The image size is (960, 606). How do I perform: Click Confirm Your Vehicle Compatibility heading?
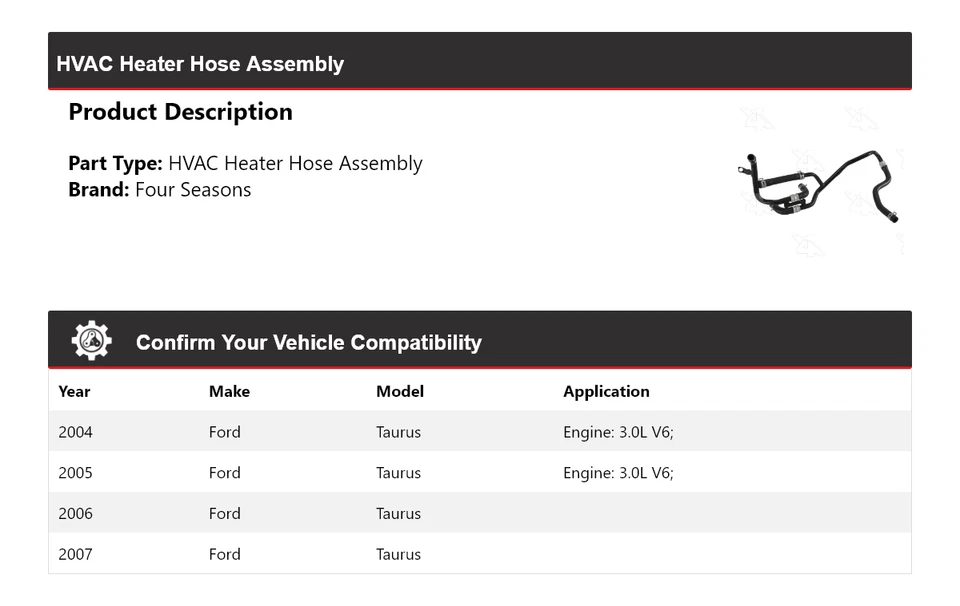pos(308,343)
